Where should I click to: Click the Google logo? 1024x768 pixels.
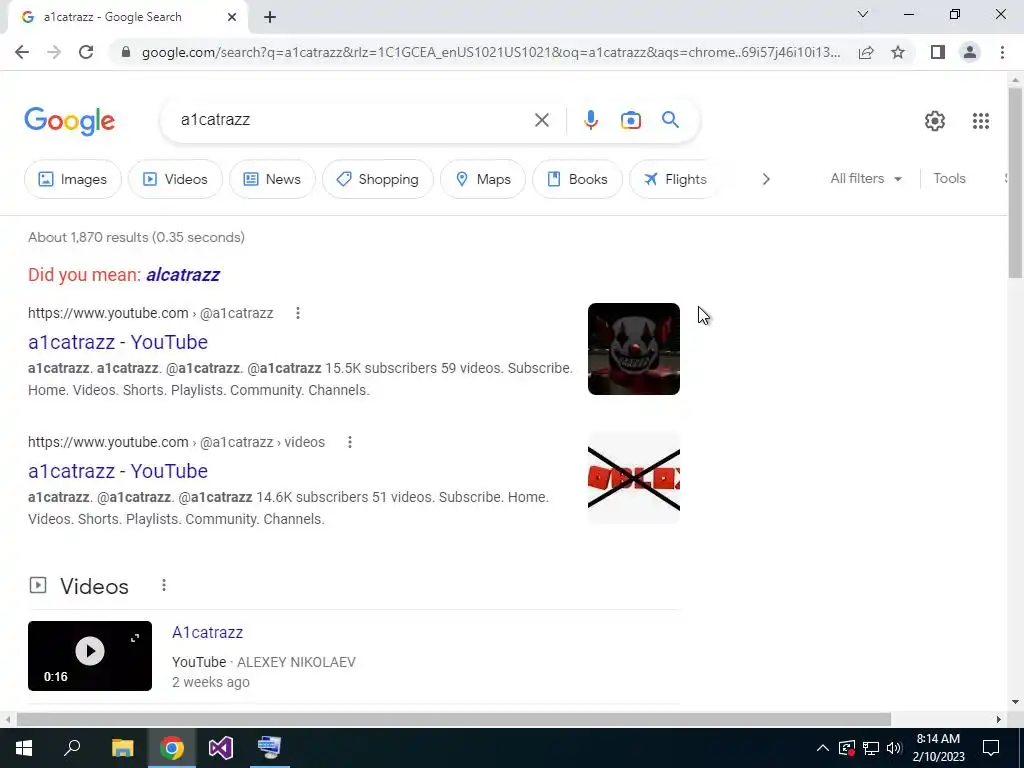click(69, 121)
